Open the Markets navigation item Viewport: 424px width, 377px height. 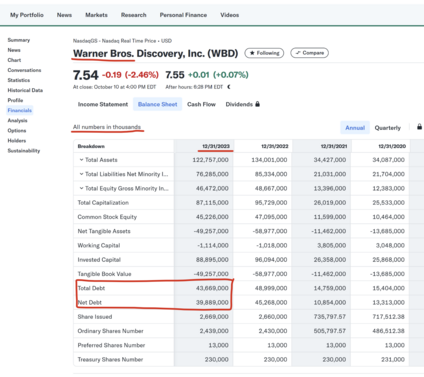pyautogui.click(x=96, y=15)
